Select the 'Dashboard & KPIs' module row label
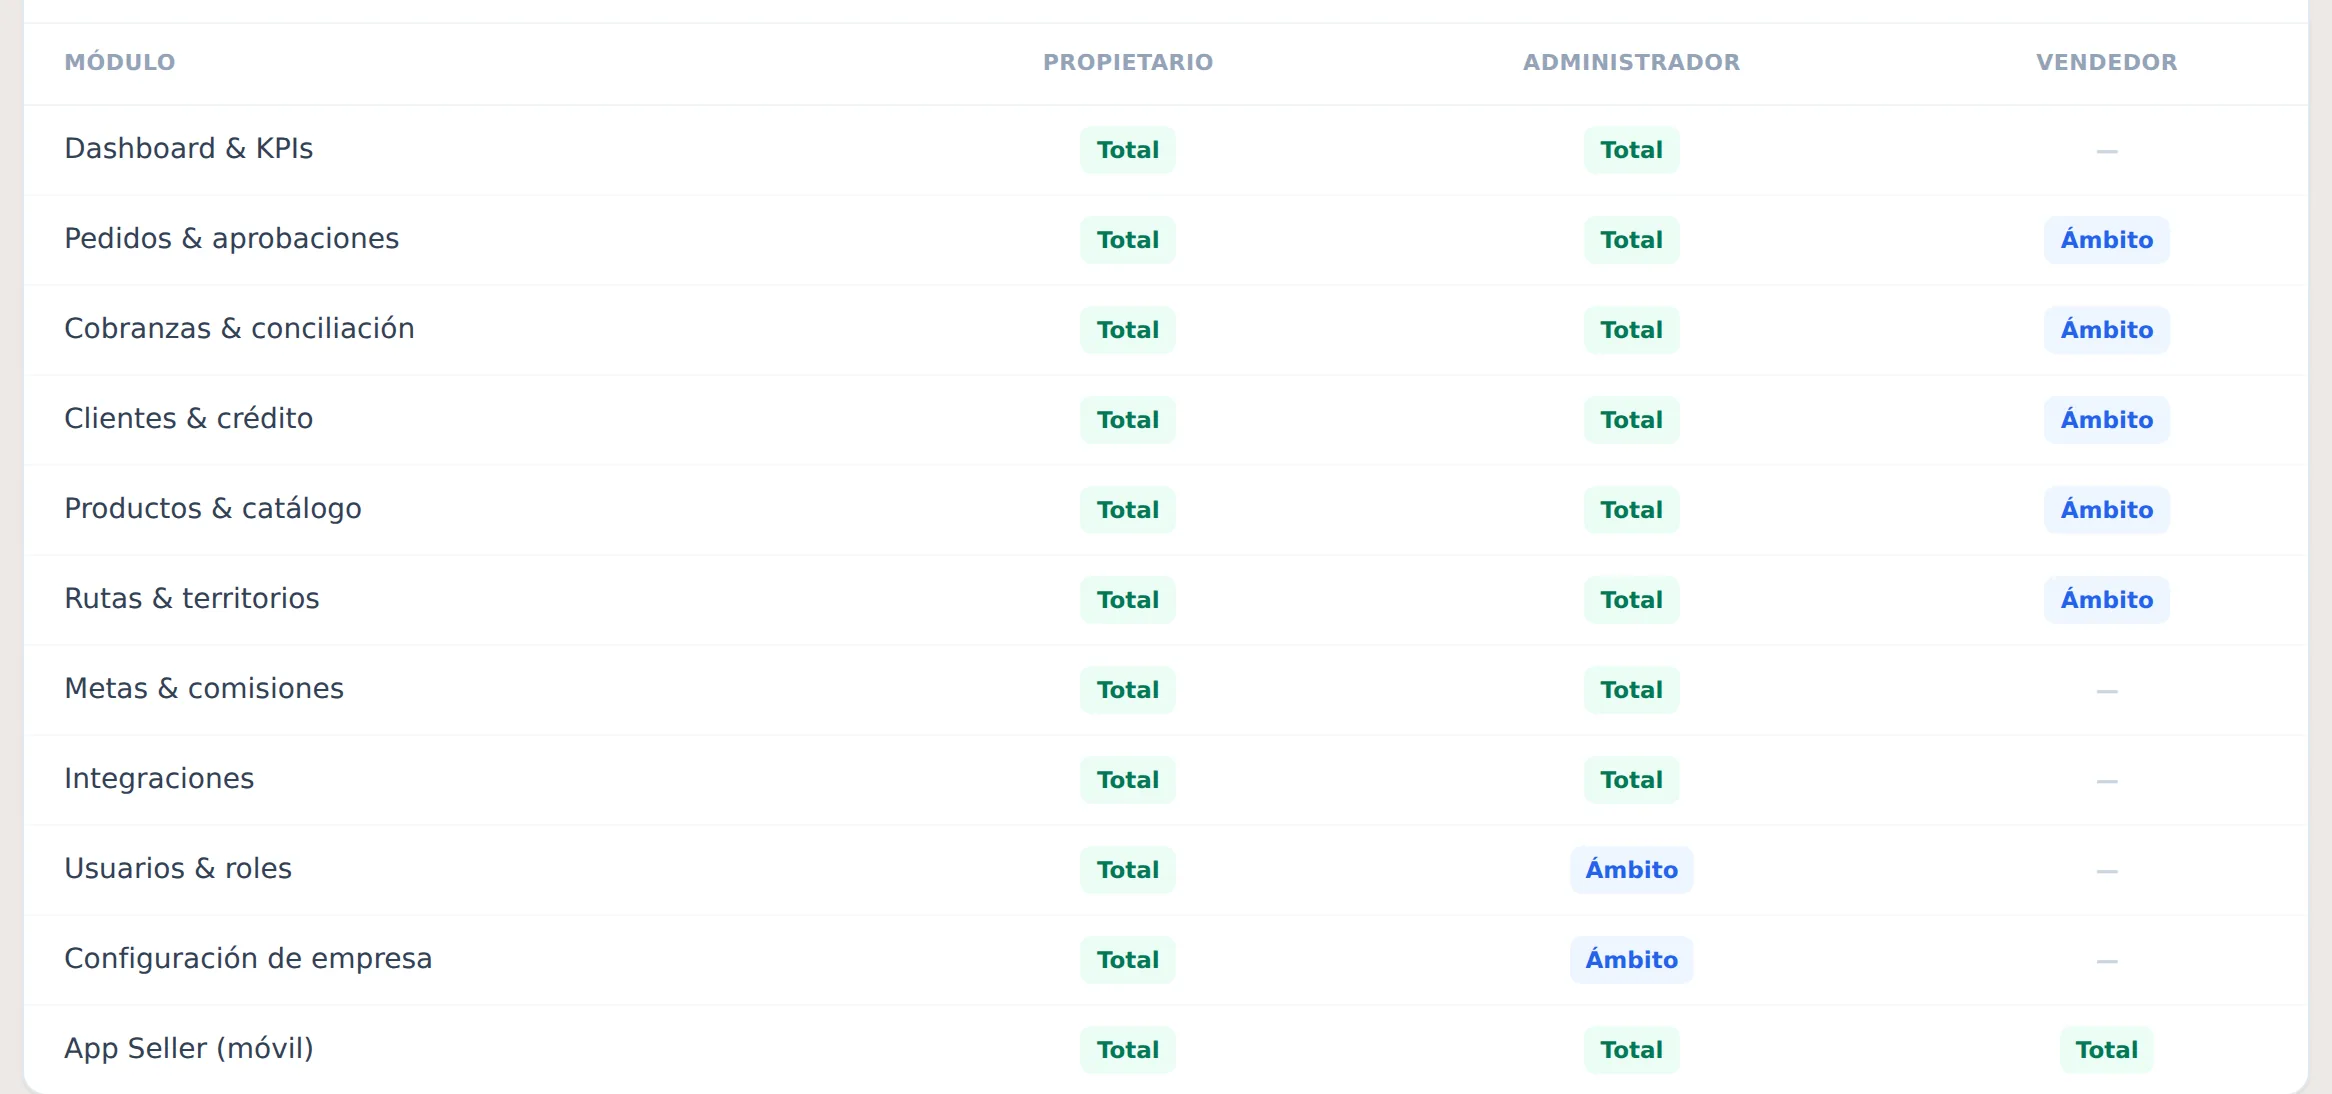The image size is (2332, 1094). 189,148
